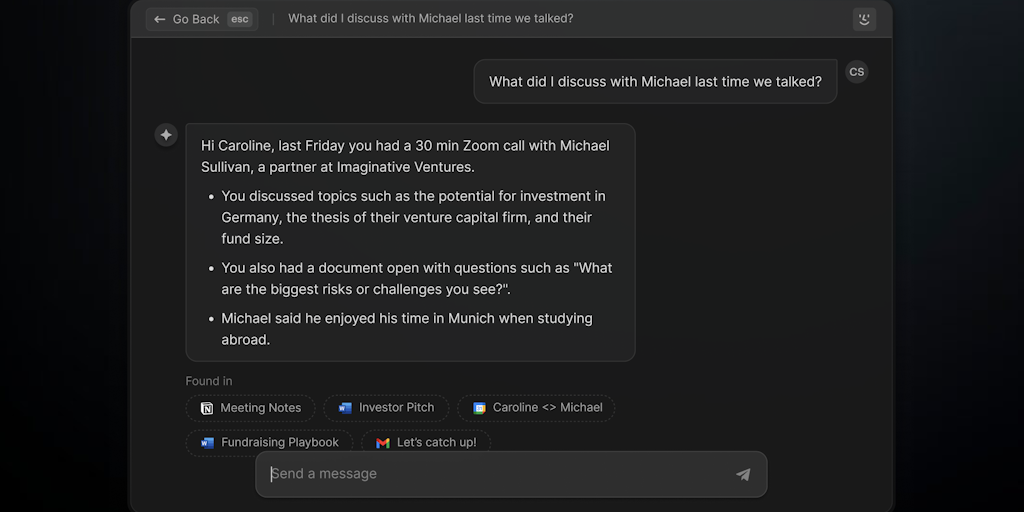Click the back arrow in the header
Screen dimensions: 1024x512
(x=160, y=19)
